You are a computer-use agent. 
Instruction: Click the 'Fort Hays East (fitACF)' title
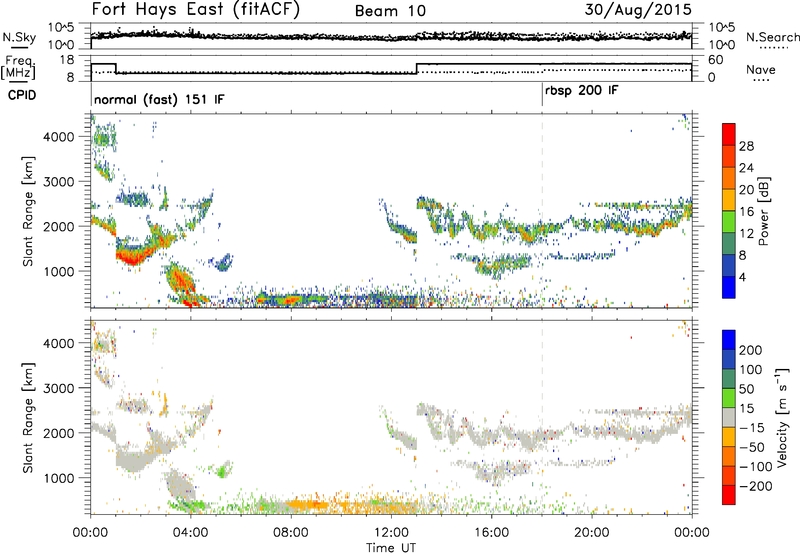pyautogui.click(x=196, y=9)
